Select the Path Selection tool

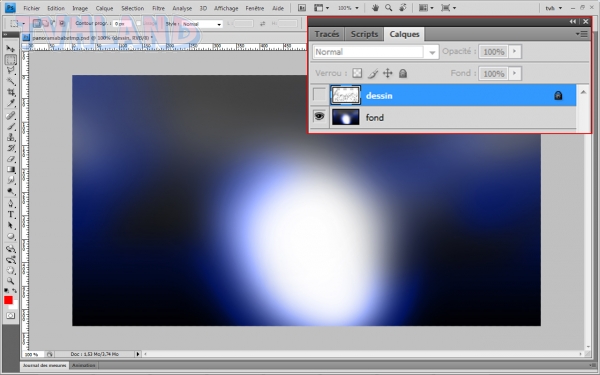tap(10, 225)
